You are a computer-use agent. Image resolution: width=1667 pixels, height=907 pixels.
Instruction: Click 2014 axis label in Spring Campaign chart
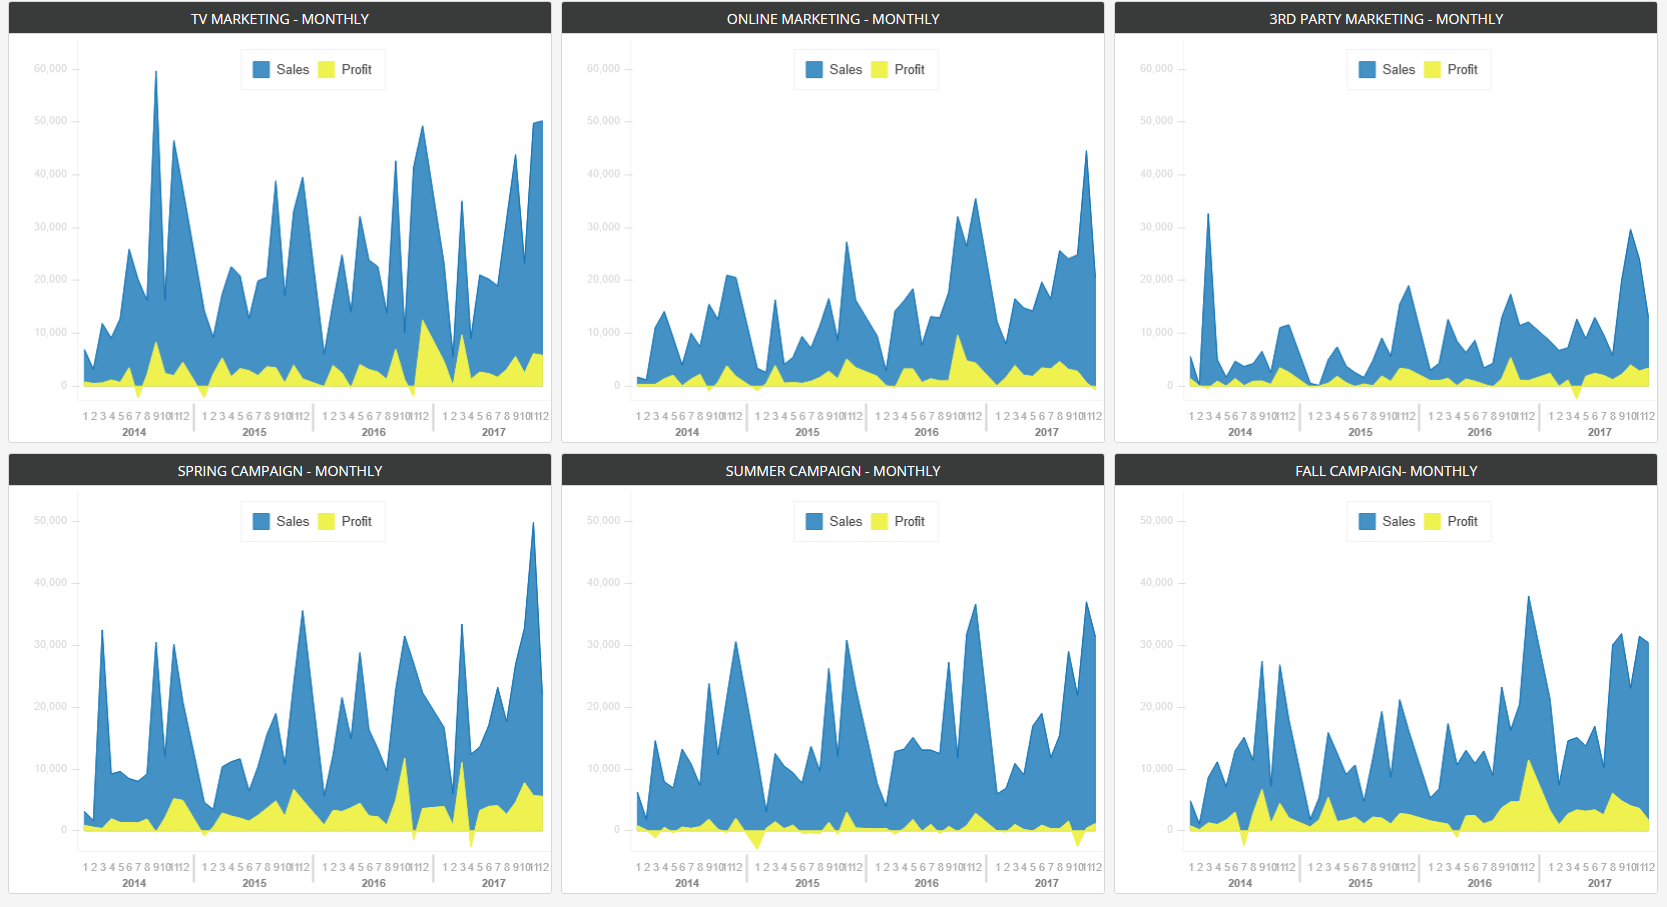[x=134, y=883]
